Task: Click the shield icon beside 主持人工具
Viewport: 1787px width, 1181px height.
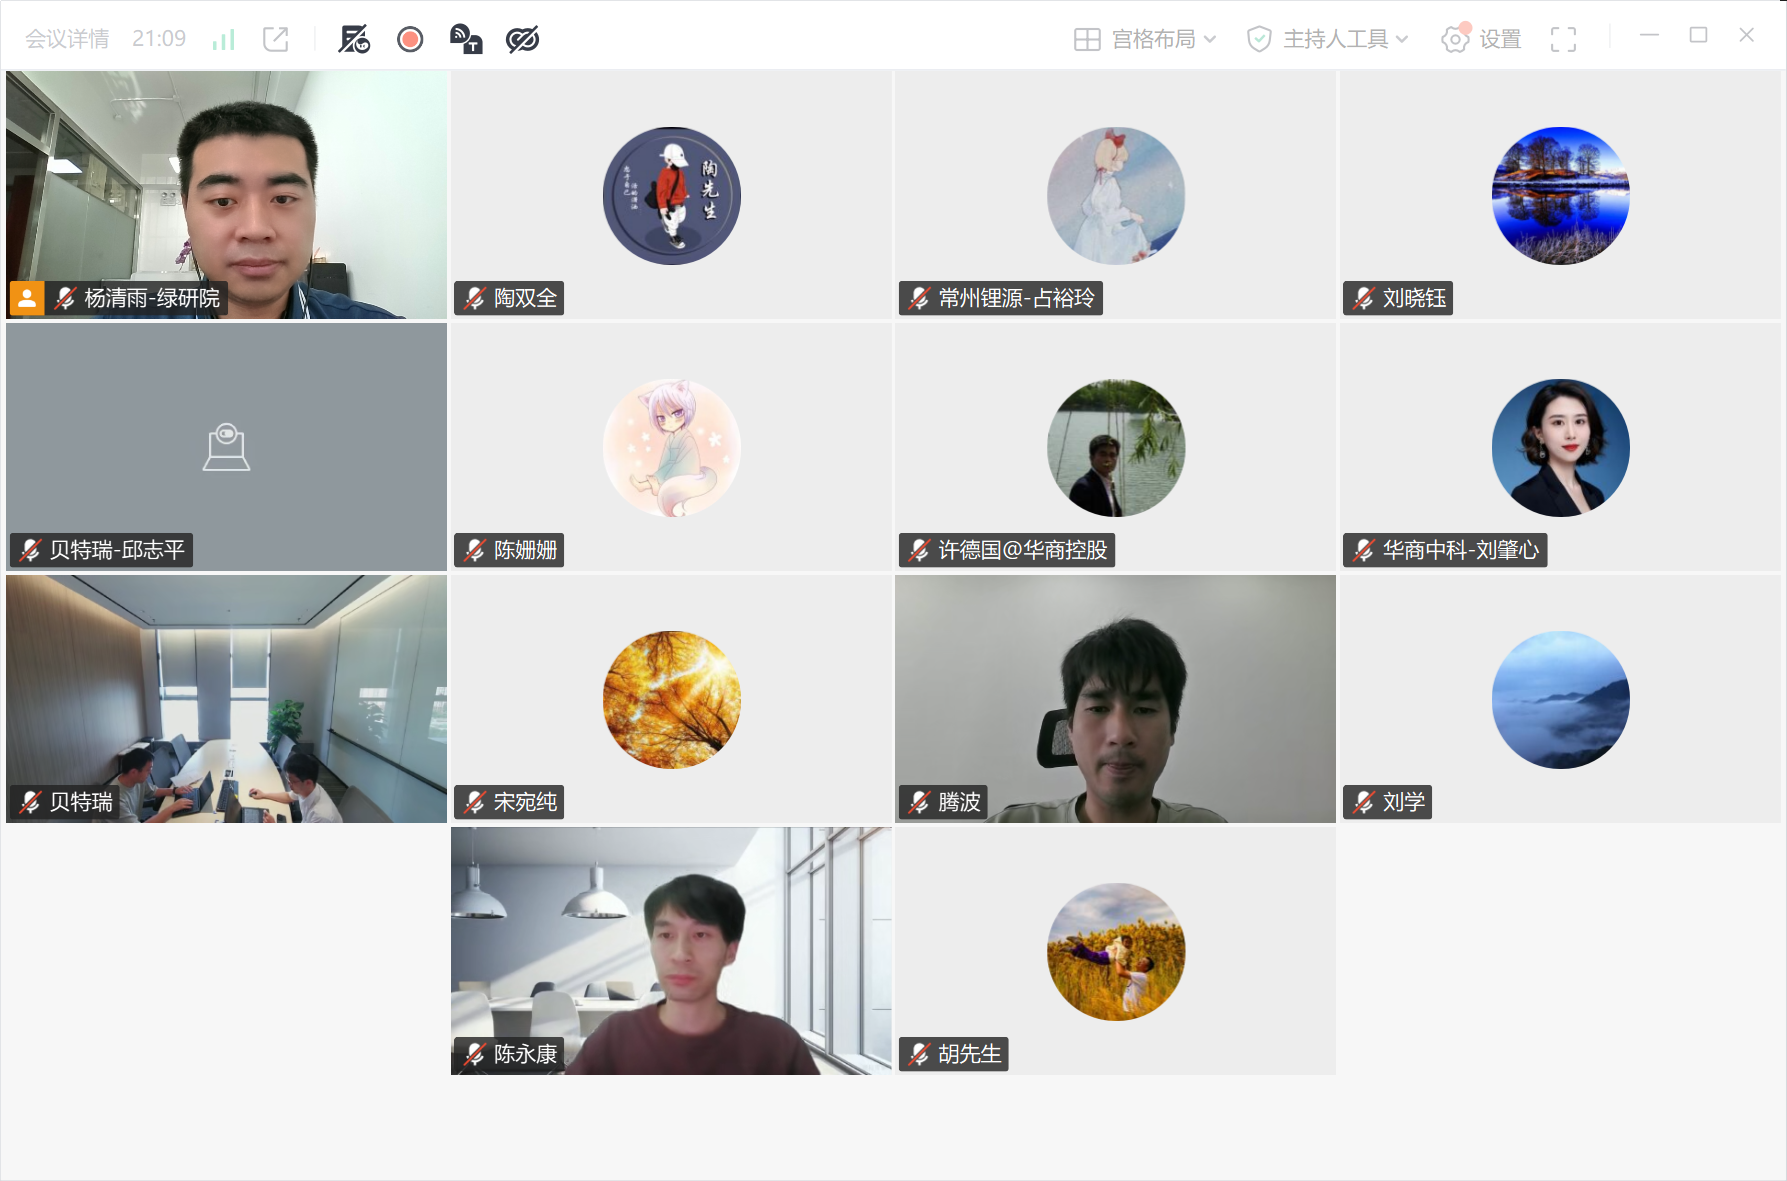Action: (x=1259, y=39)
